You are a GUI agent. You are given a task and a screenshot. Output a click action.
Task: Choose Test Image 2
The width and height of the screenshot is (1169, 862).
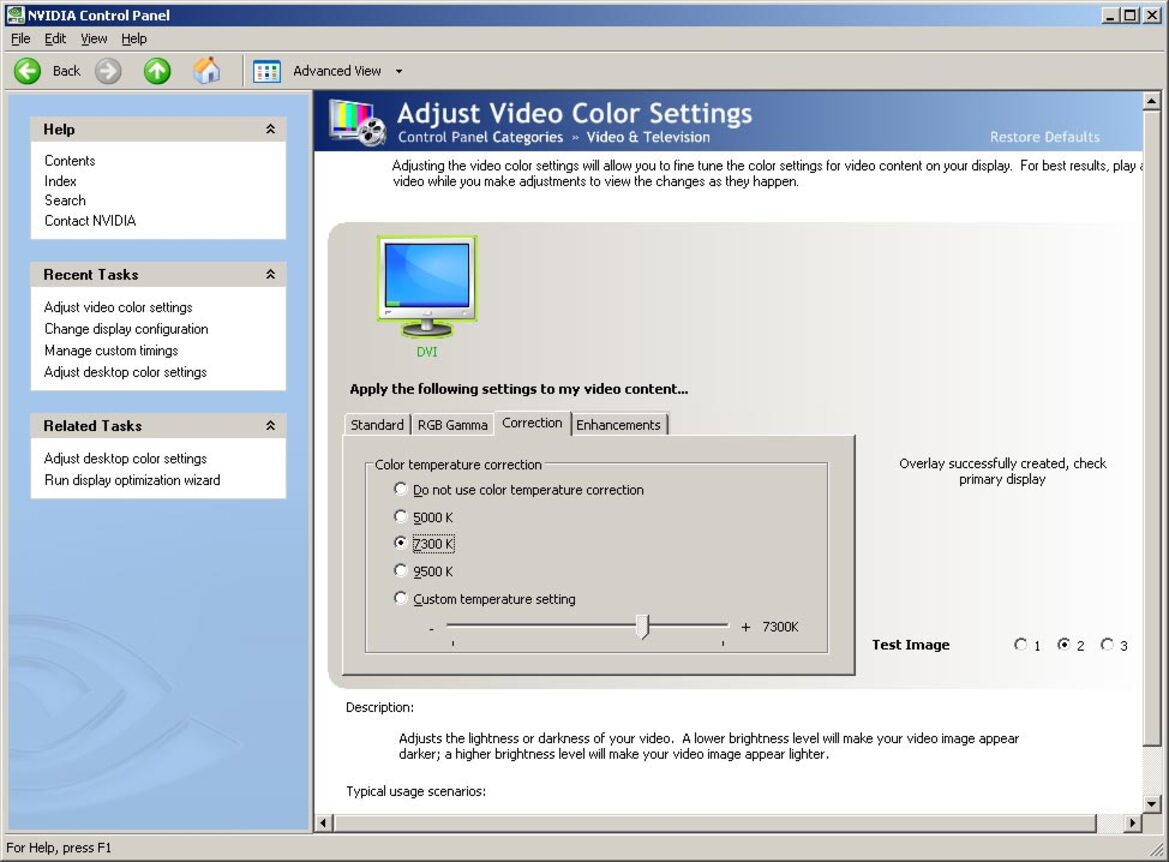pyautogui.click(x=1064, y=644)
